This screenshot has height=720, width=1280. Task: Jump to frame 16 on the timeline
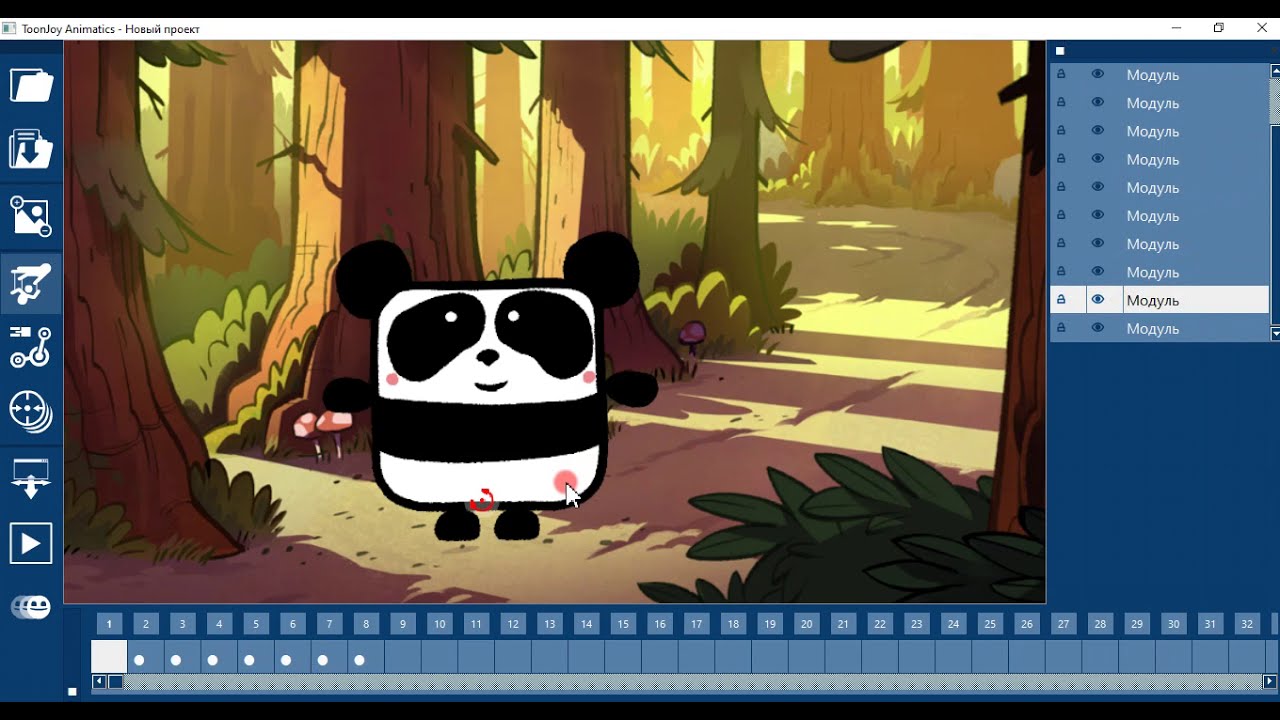point(660,624)
